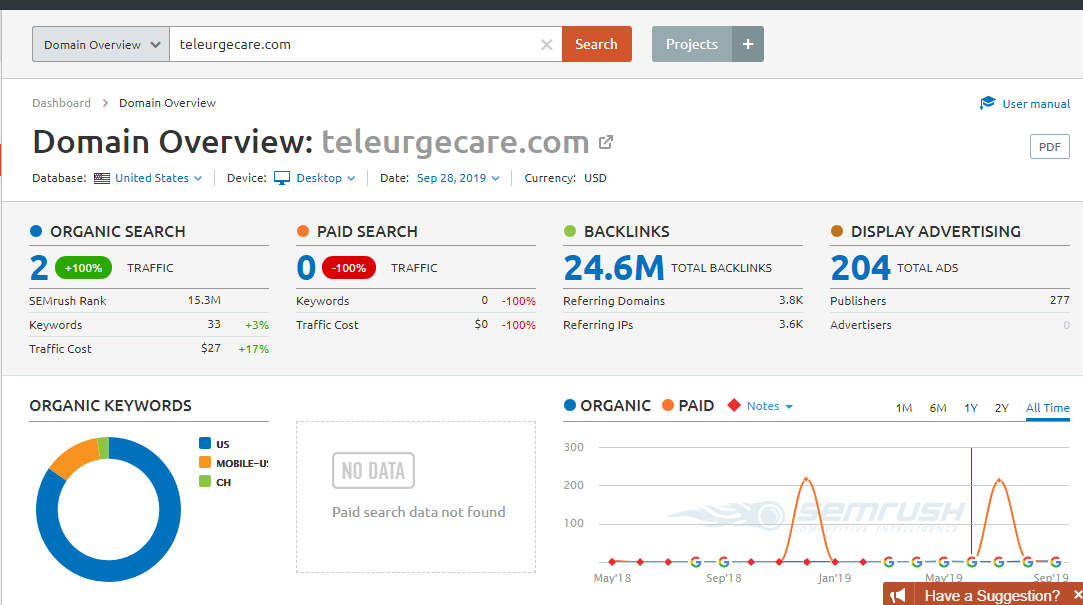Switch to the 6M time range
This screenshot has height=605, width=1083.
pos(937,408)
